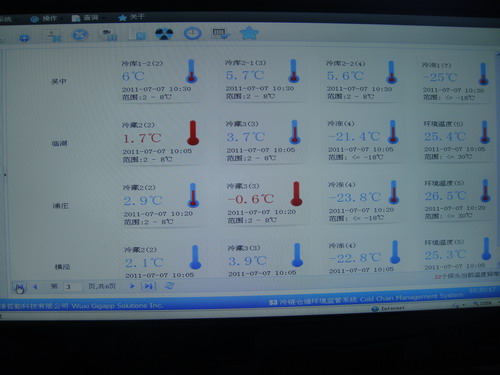Click the blue circular X toolbar icon

(80, 35)
